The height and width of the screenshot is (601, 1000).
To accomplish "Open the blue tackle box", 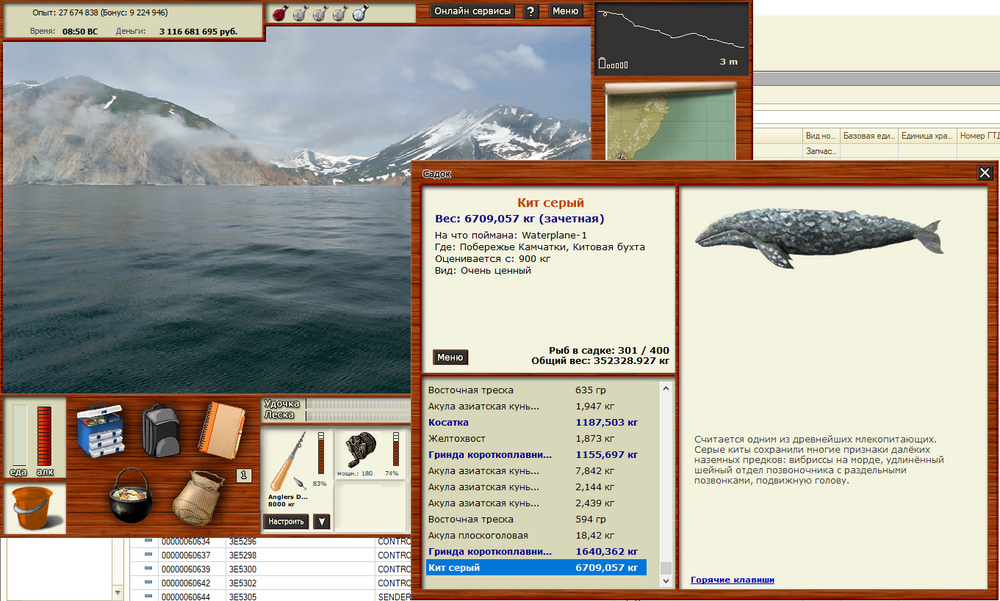I will pyautogui.click(x=100, y=431).
